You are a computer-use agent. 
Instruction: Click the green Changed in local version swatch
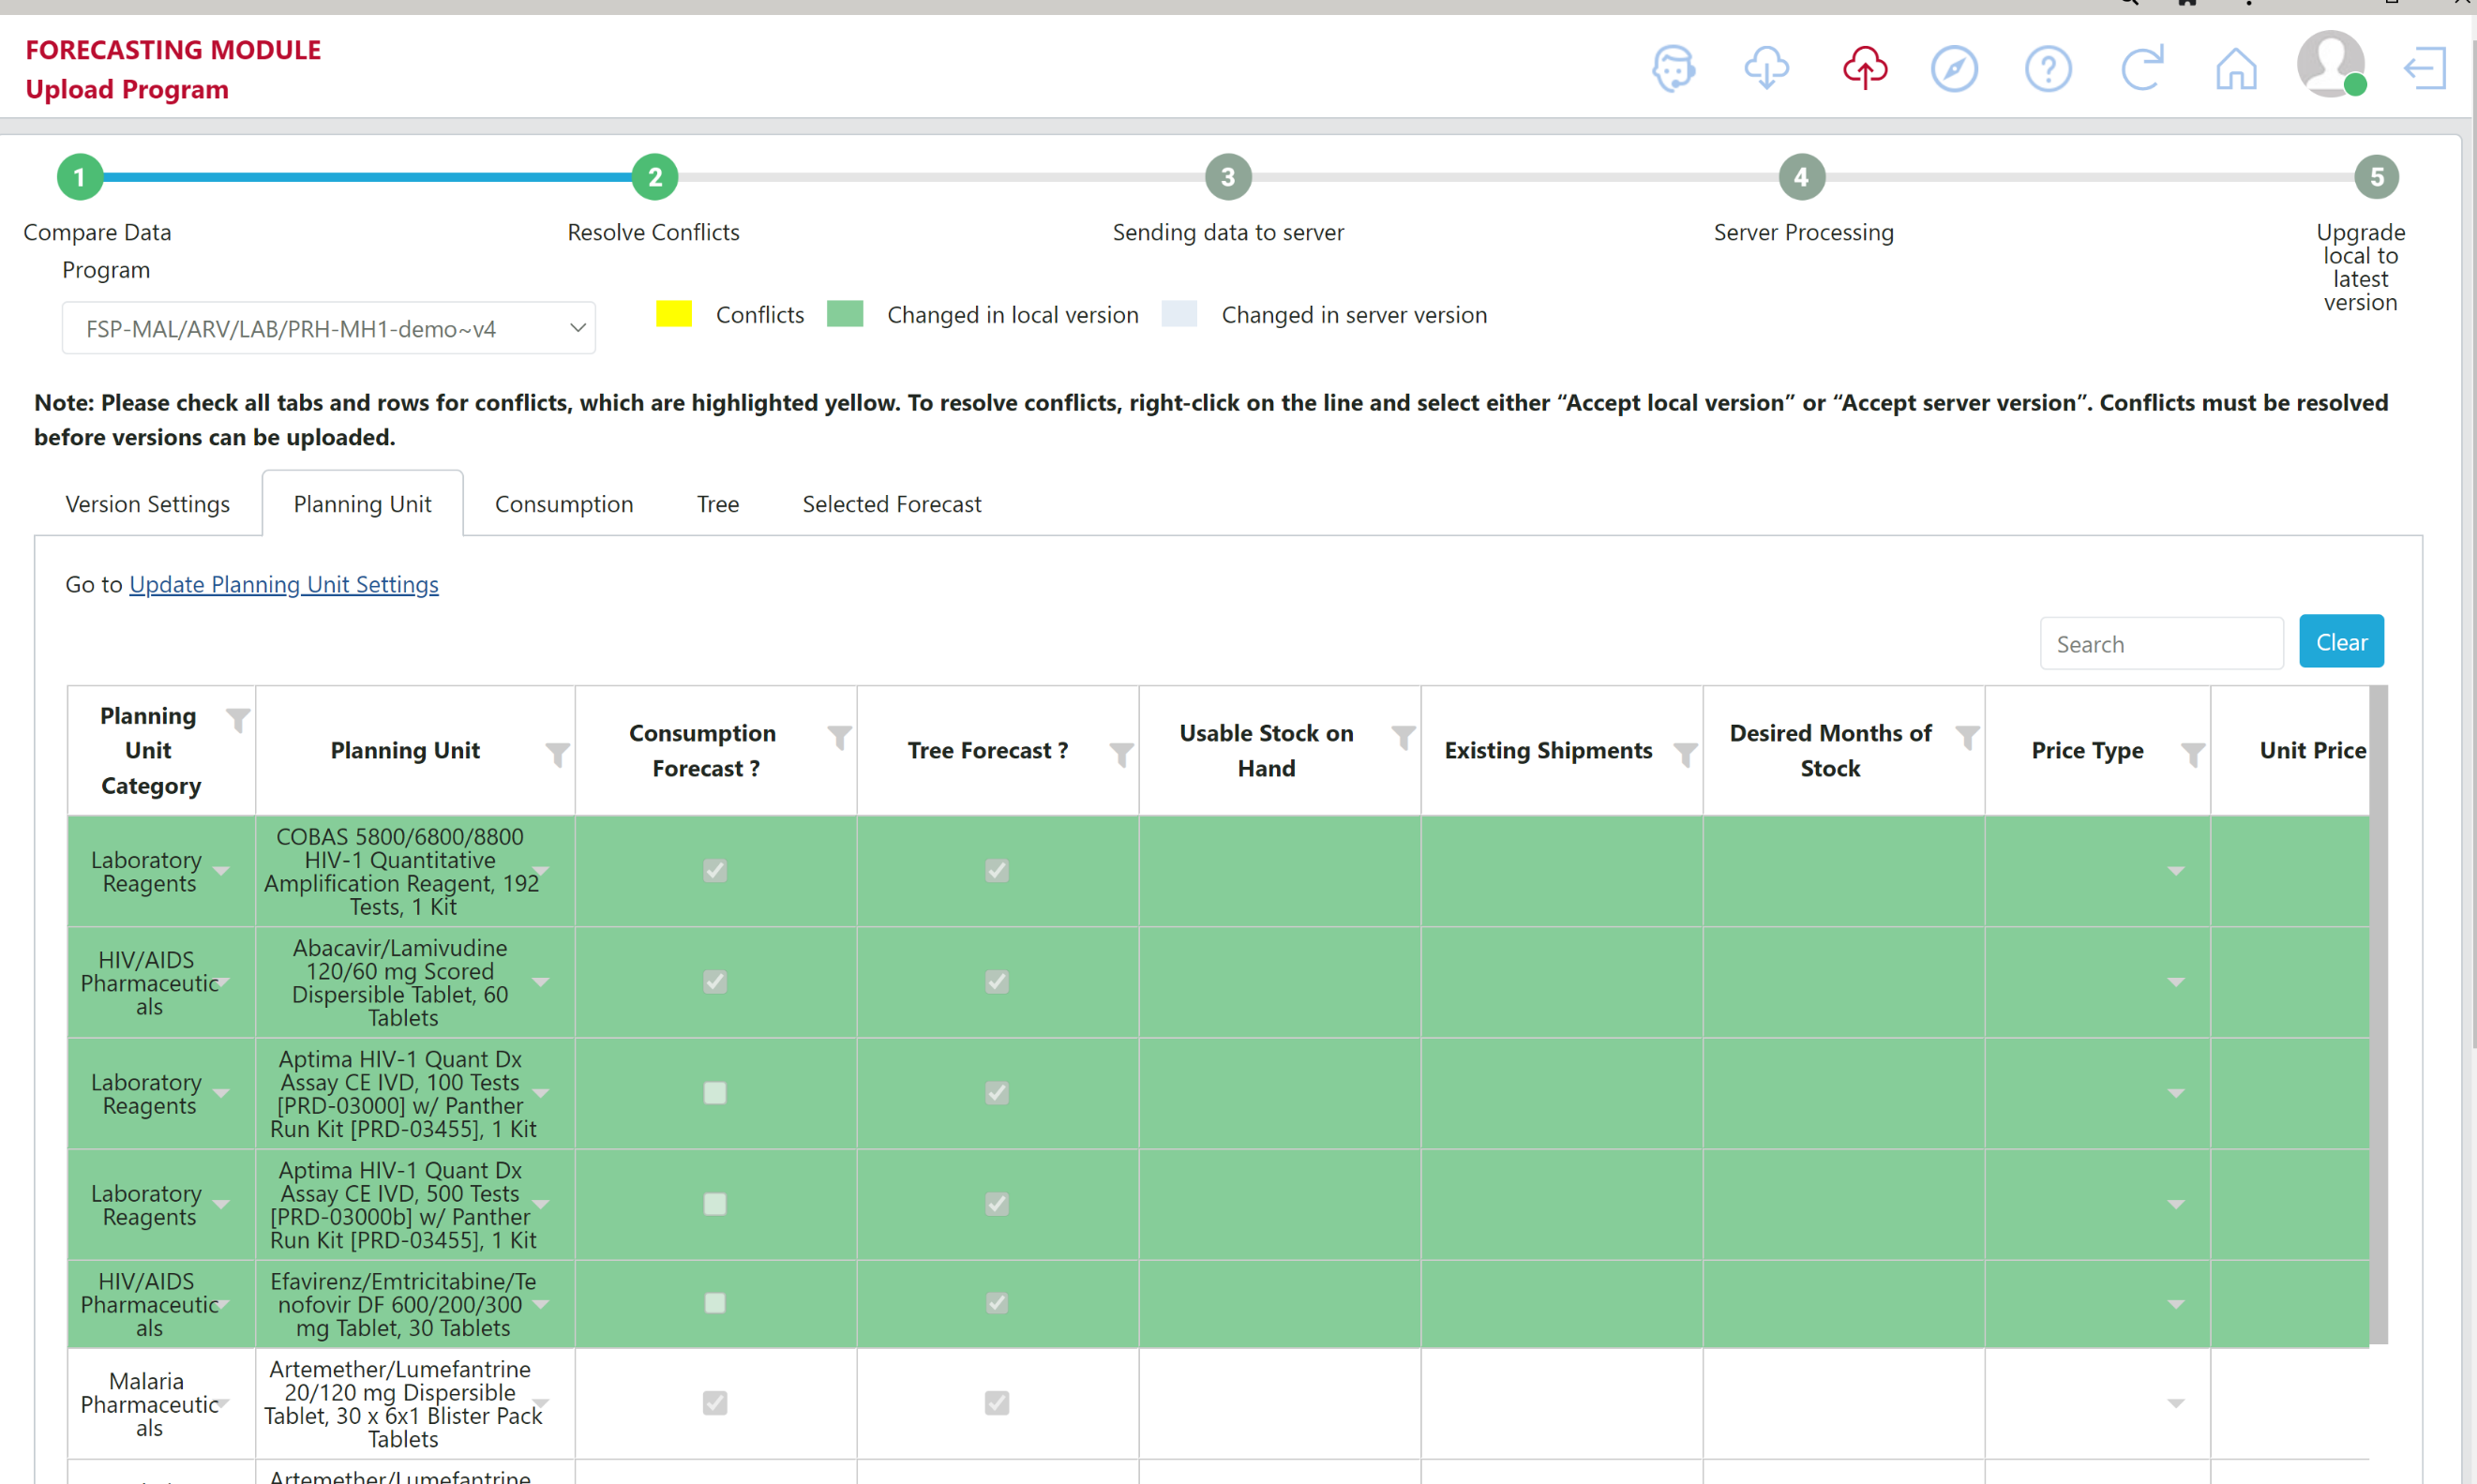[x=845, y=314]
